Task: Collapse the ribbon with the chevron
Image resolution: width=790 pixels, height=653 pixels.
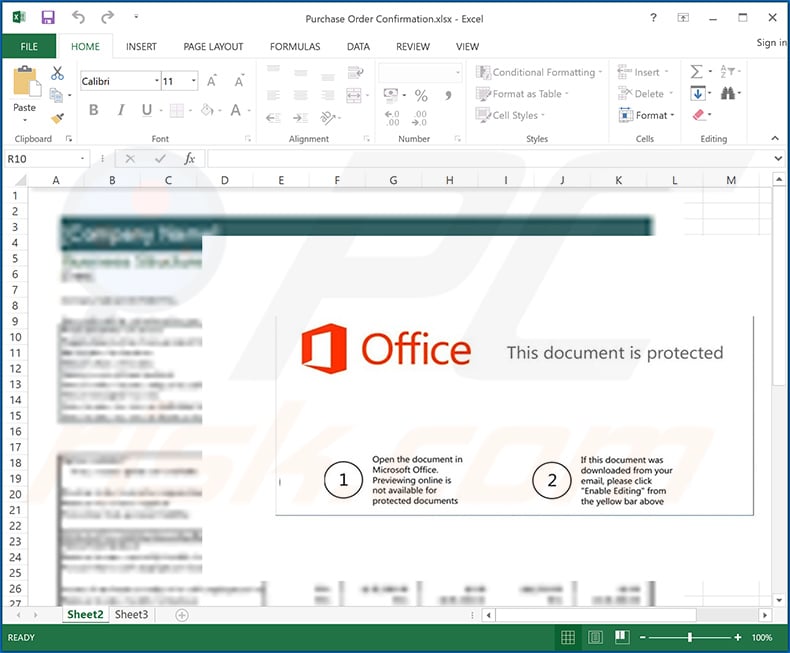Action: (775, 139)
